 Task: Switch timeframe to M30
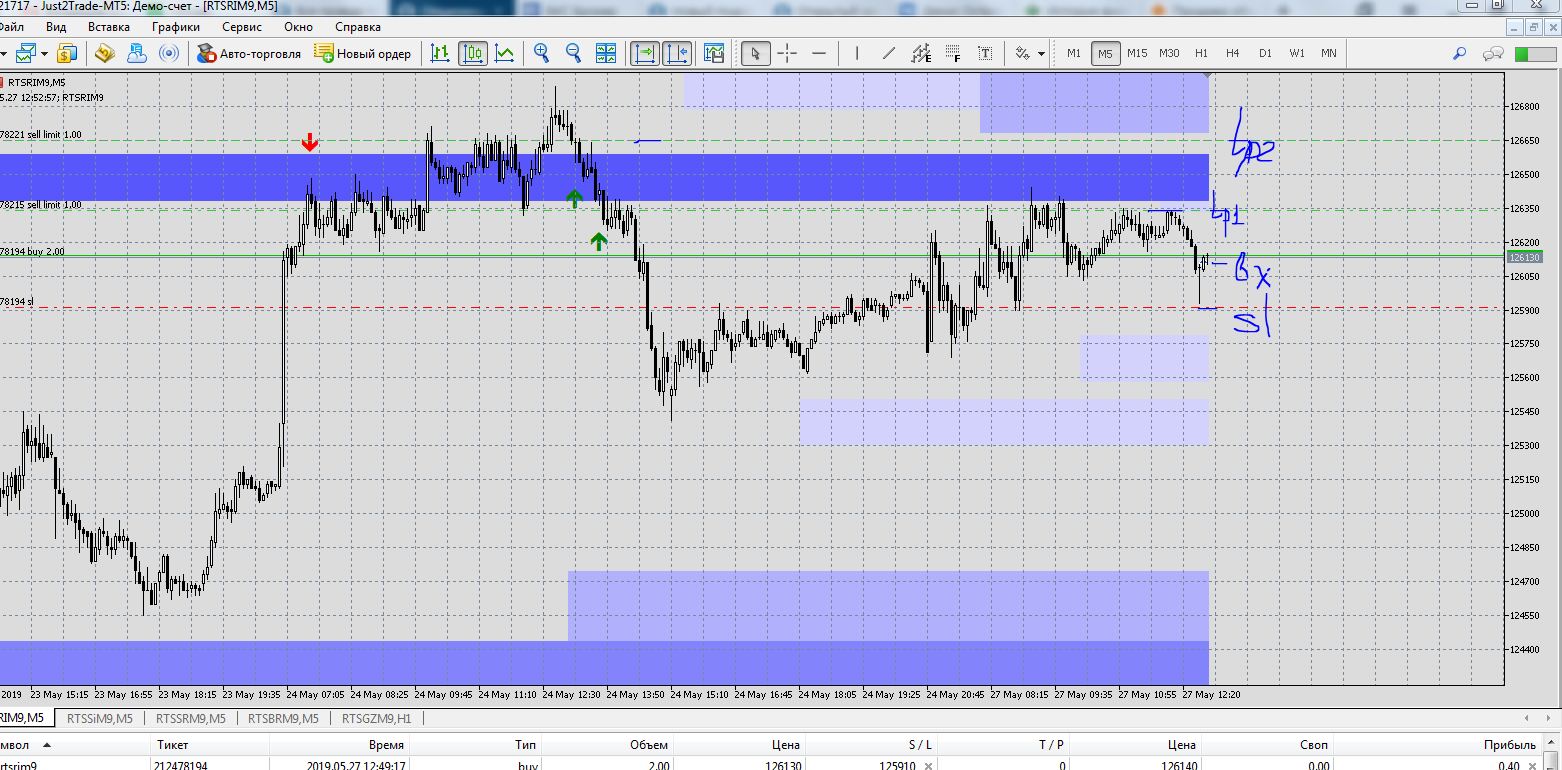click(x=1169, y=53)
